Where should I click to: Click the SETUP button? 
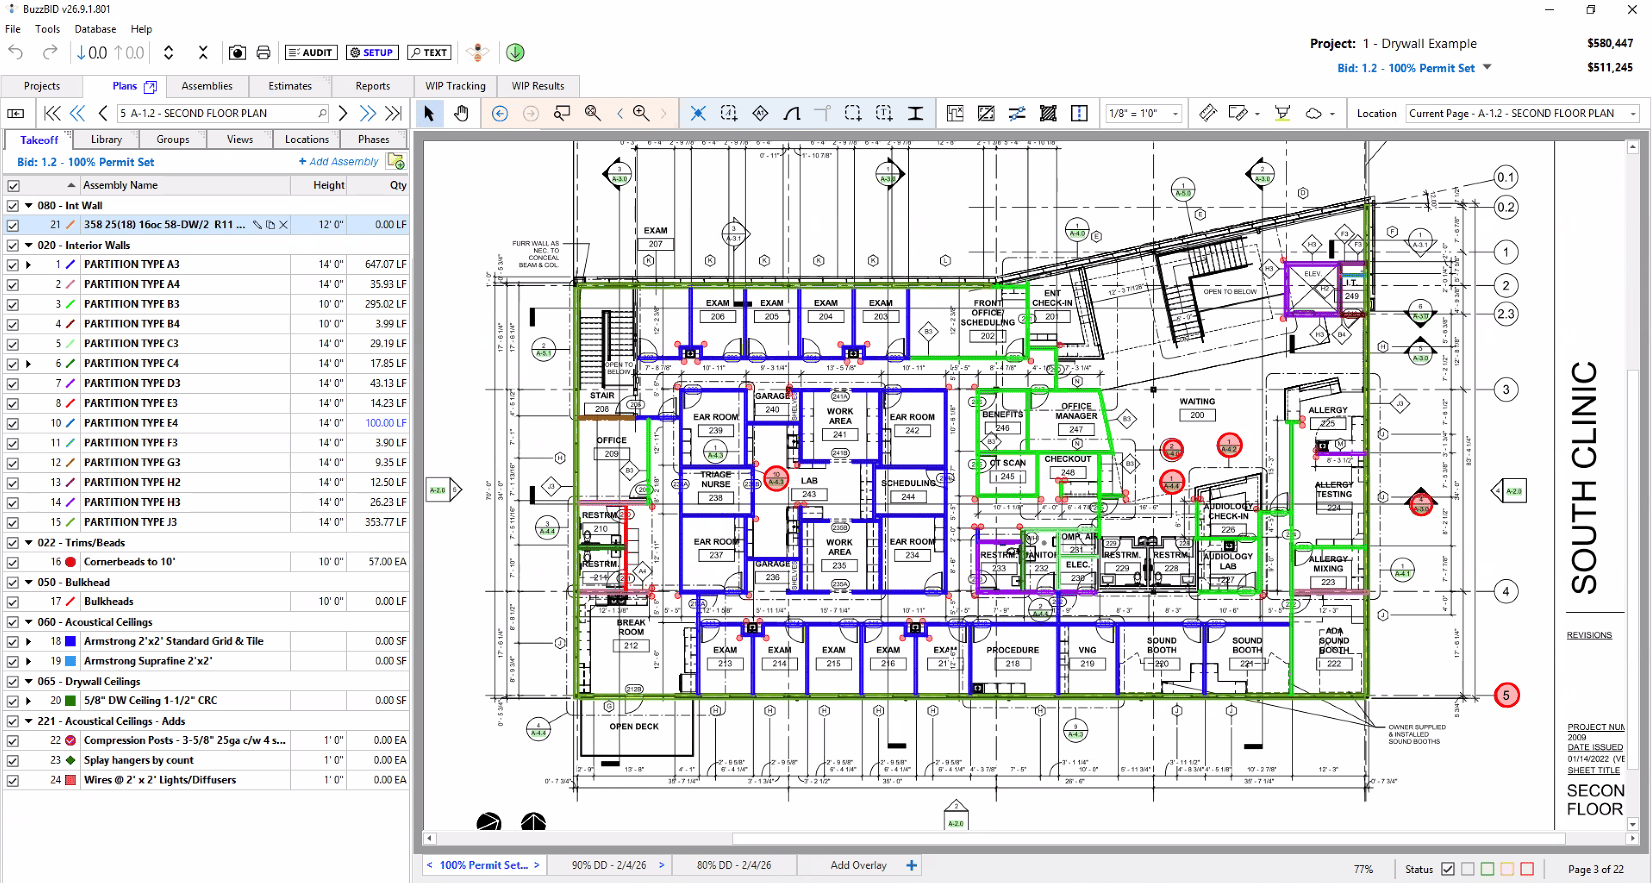372,52
